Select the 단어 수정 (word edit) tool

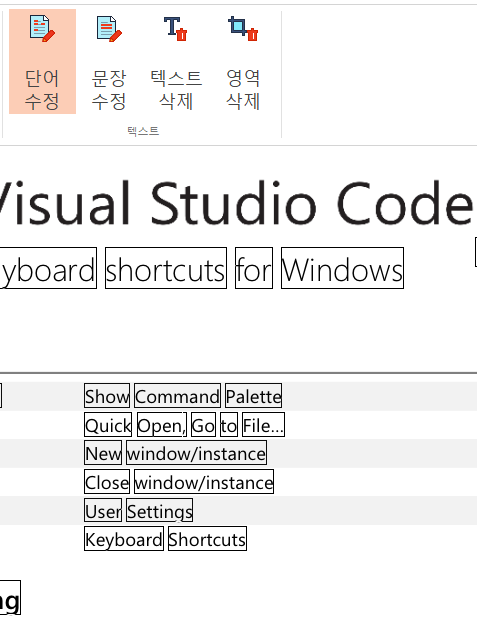pyautogui.click(x=42, y=62)
